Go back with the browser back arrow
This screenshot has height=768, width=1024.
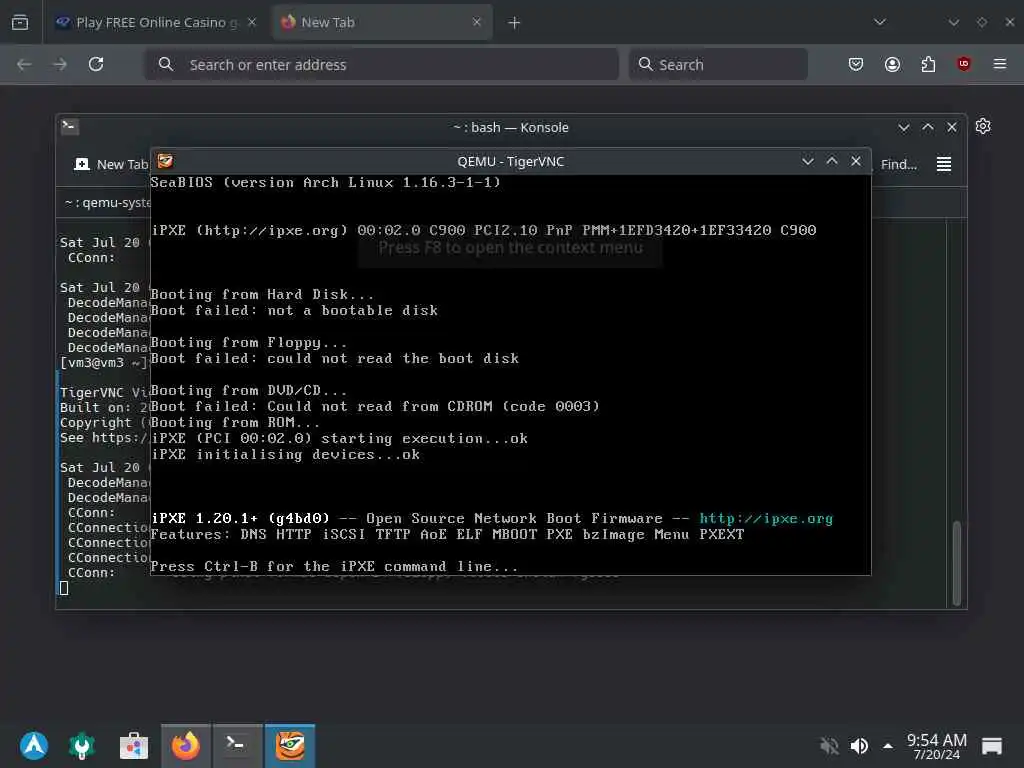(24, 64)
